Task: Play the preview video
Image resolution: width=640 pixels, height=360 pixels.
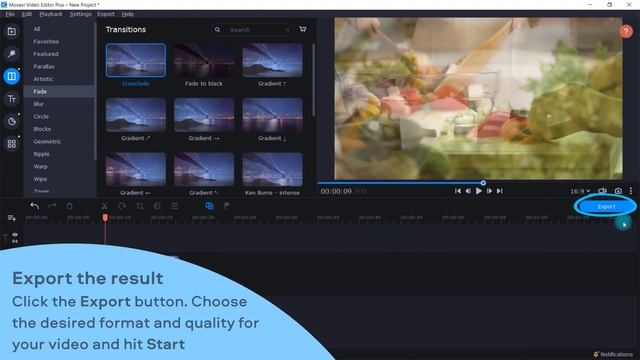Action: (478, 191)
